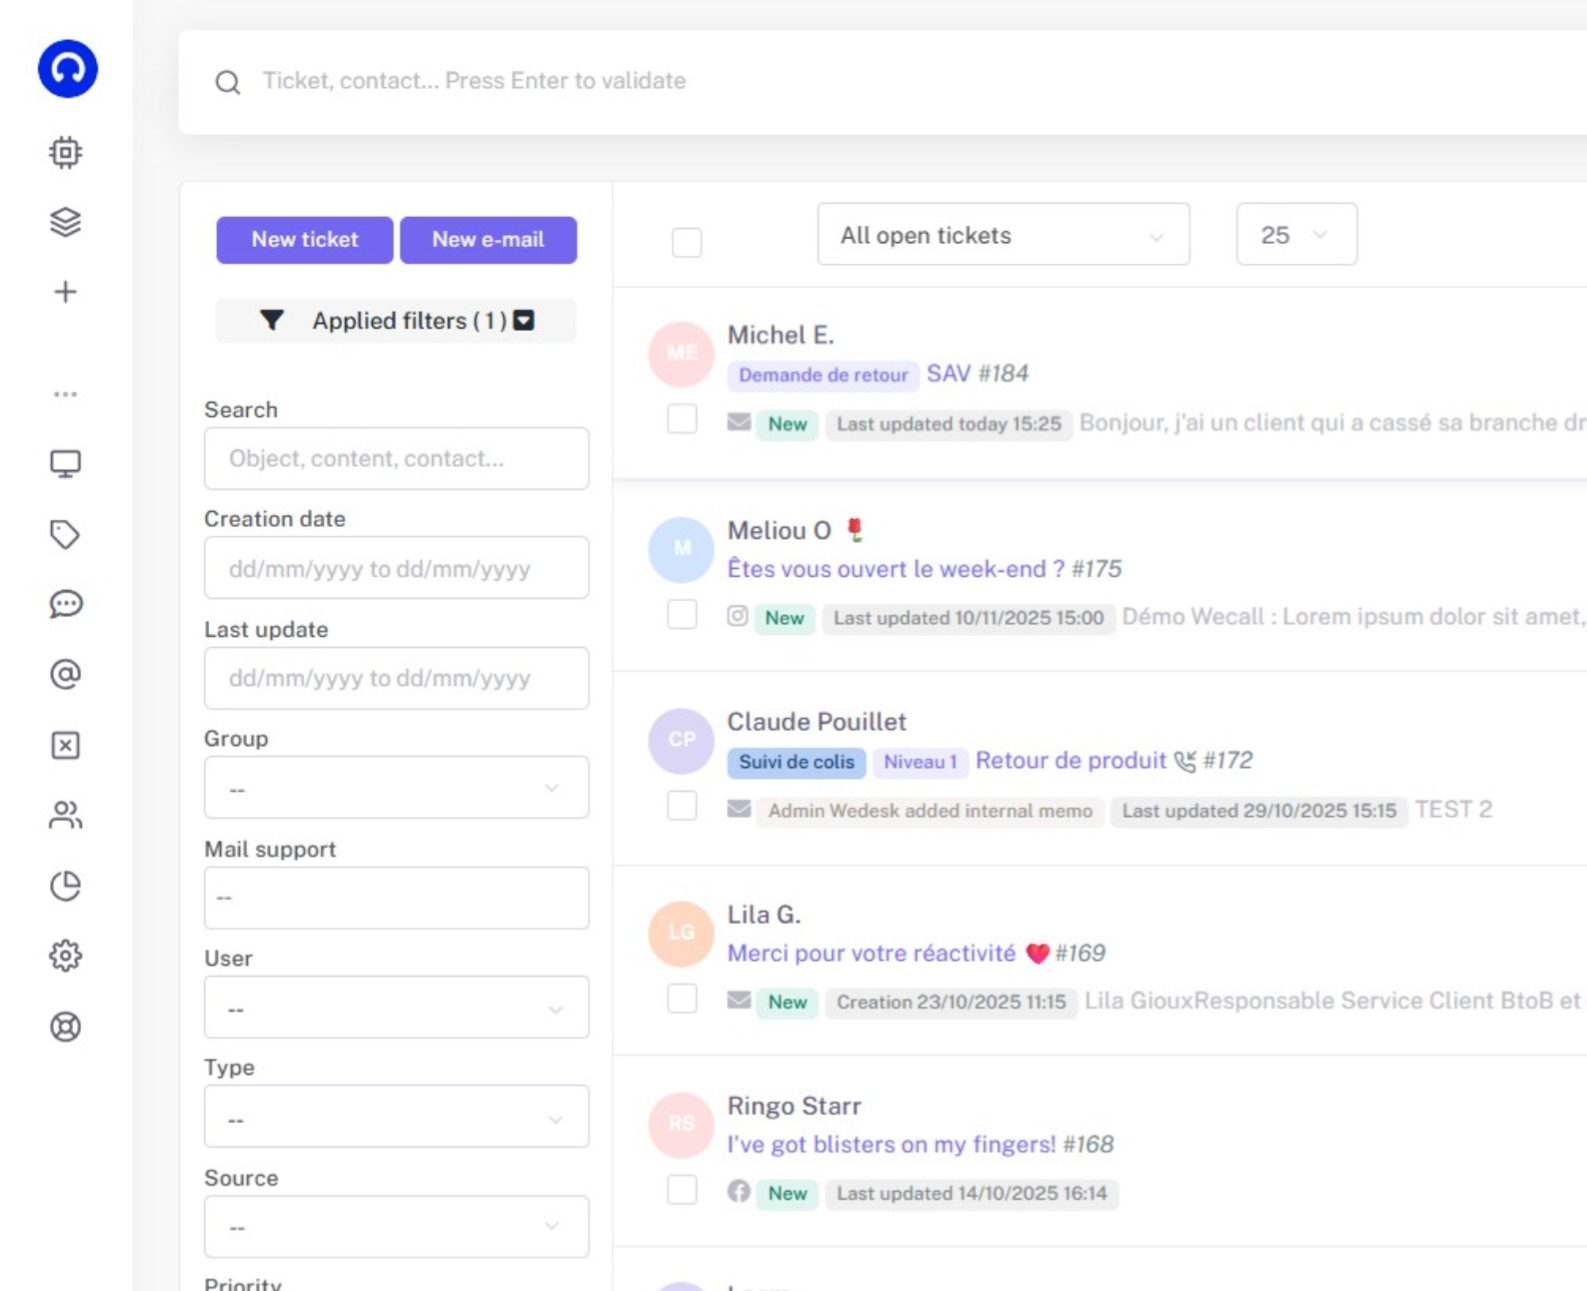
Task: Click the plus icon in sidebar
Action: [x=66, y=292]
